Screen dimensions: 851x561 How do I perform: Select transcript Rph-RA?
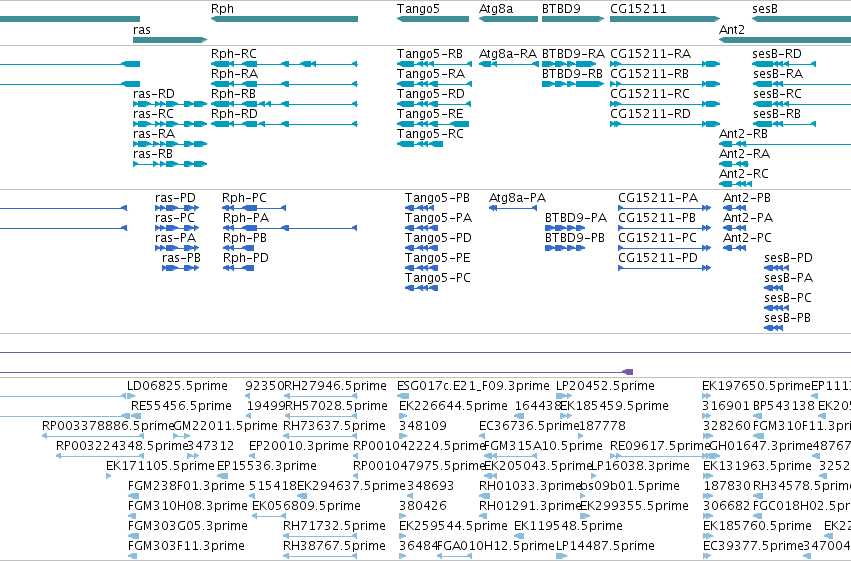click(284, 84)
